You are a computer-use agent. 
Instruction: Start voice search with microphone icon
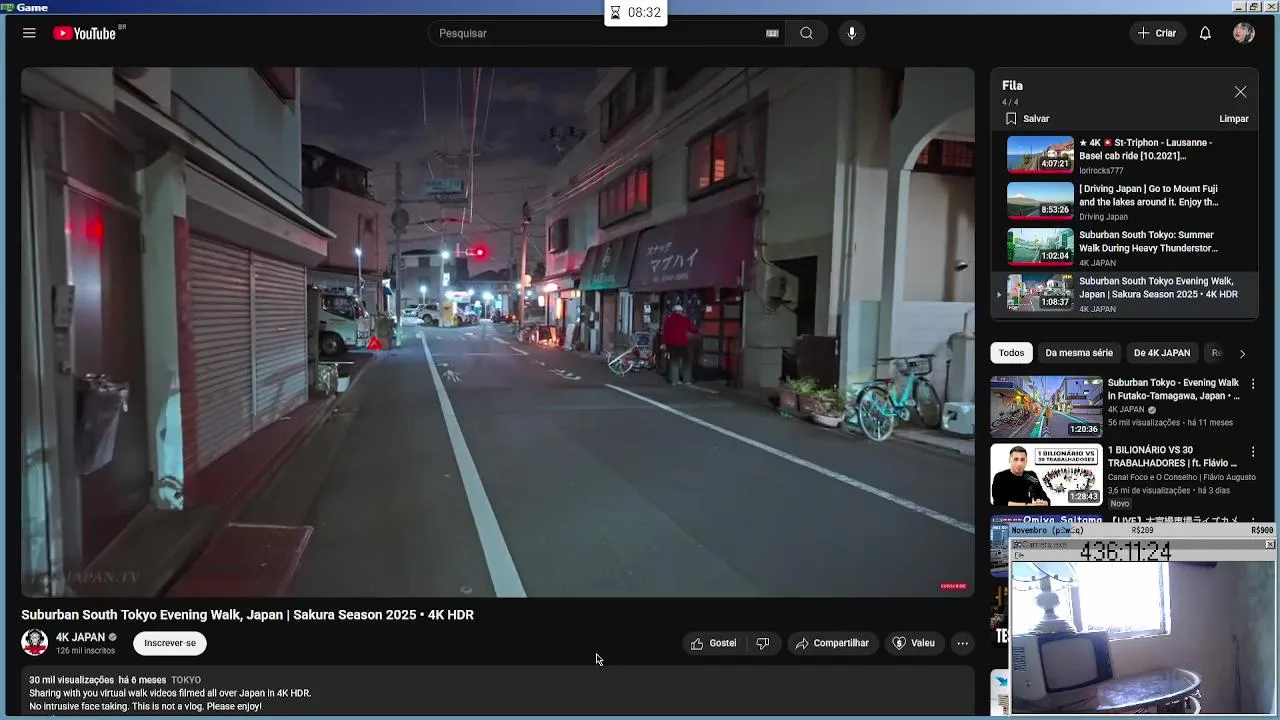coord(852,33)
